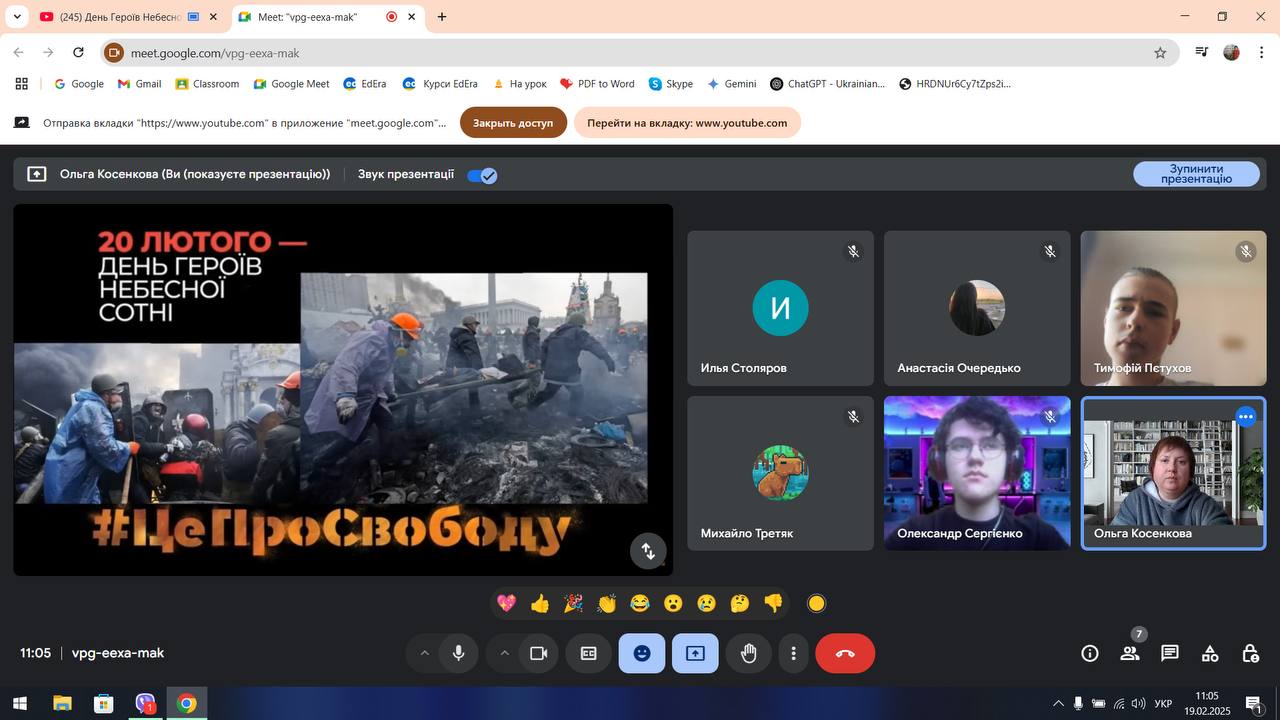Screen dimensions: 1280x720
Task: Toggle the presentation audio switch
Action: click(482, 175)
